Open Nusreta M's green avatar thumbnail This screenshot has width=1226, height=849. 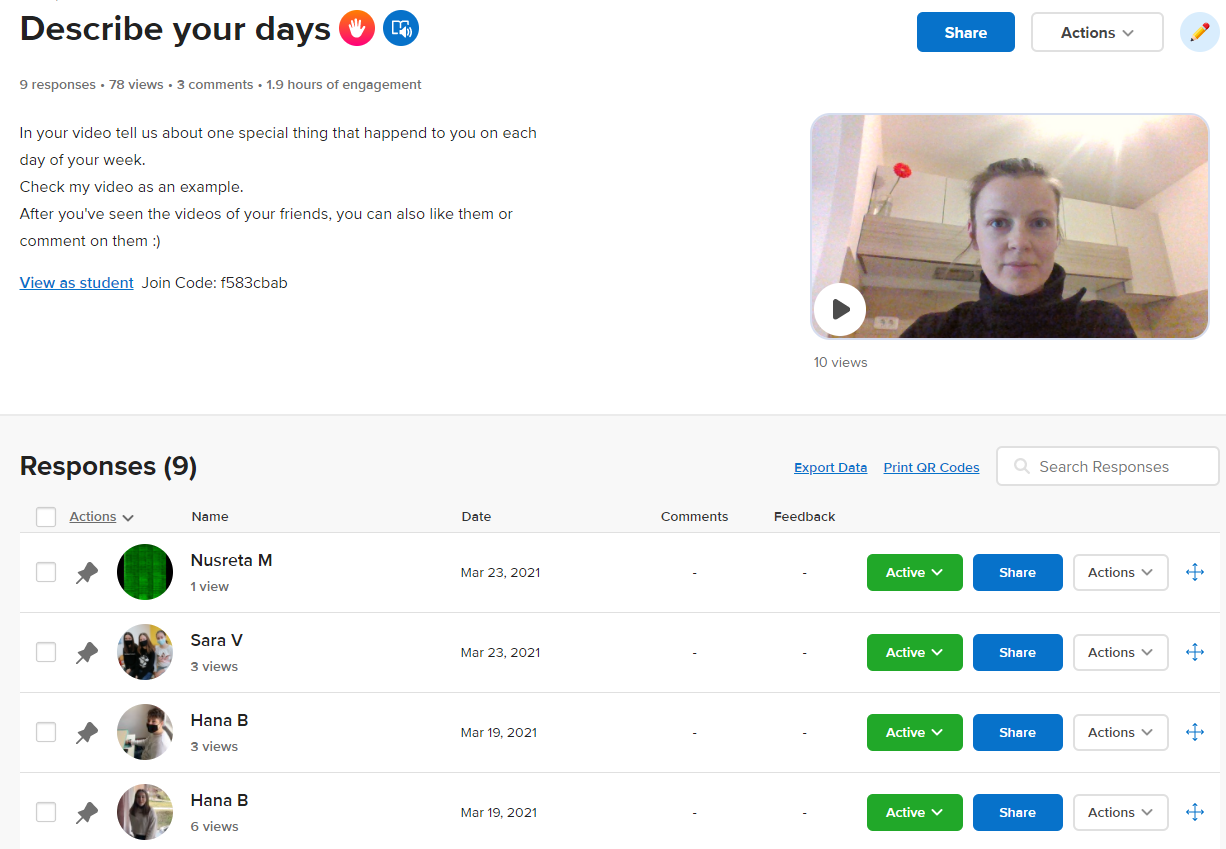point(145,572)
